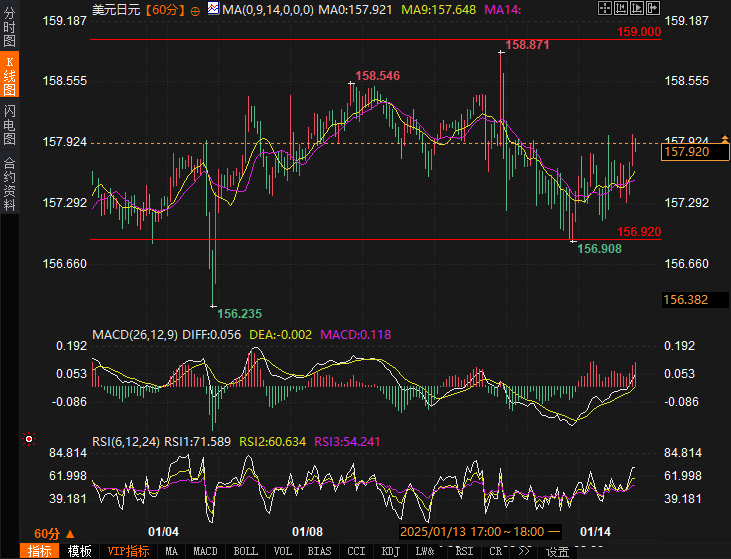
Task: Click the orange crosshair icon beside 60分
Action: [195, 10]
